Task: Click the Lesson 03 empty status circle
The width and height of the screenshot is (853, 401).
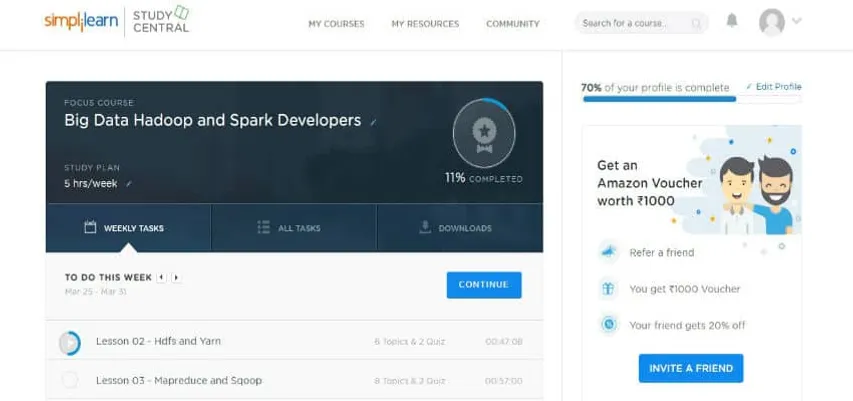Action: click(x=70, y=380)
